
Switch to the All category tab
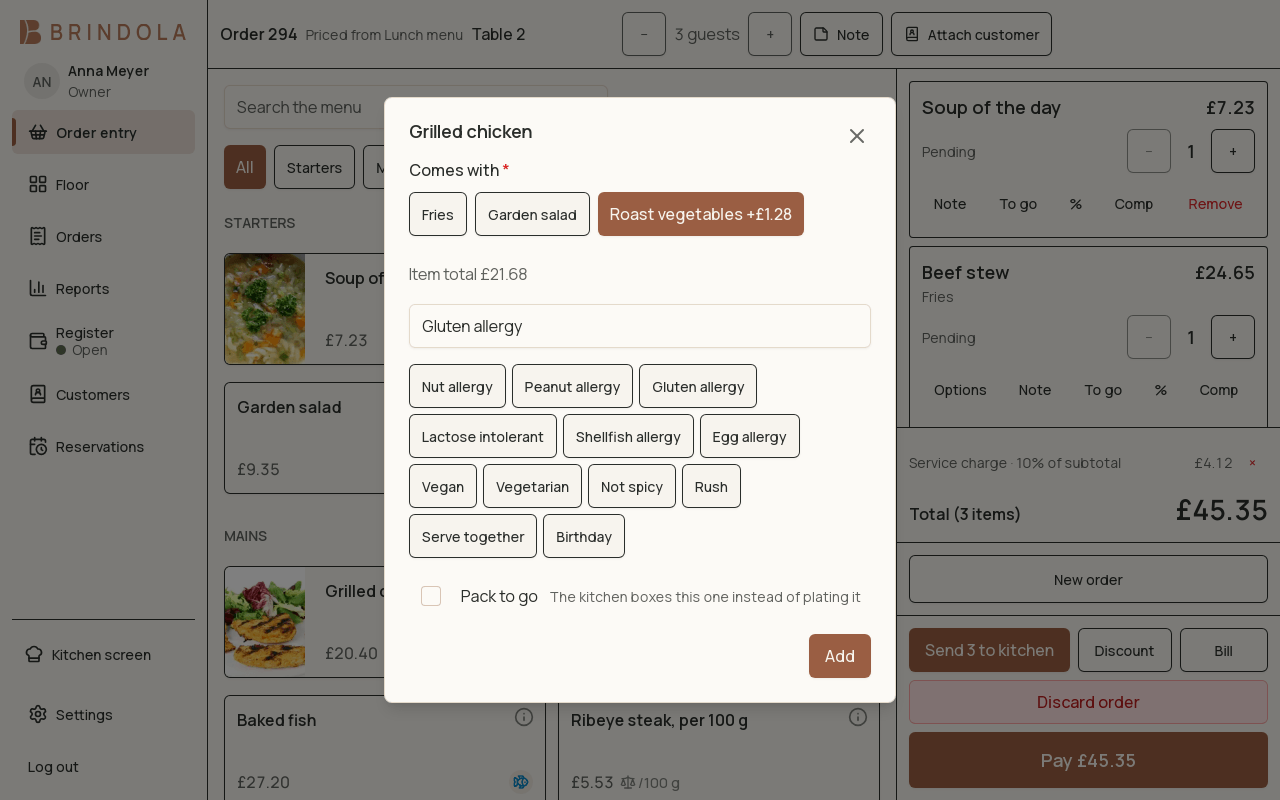pos(245,167)
